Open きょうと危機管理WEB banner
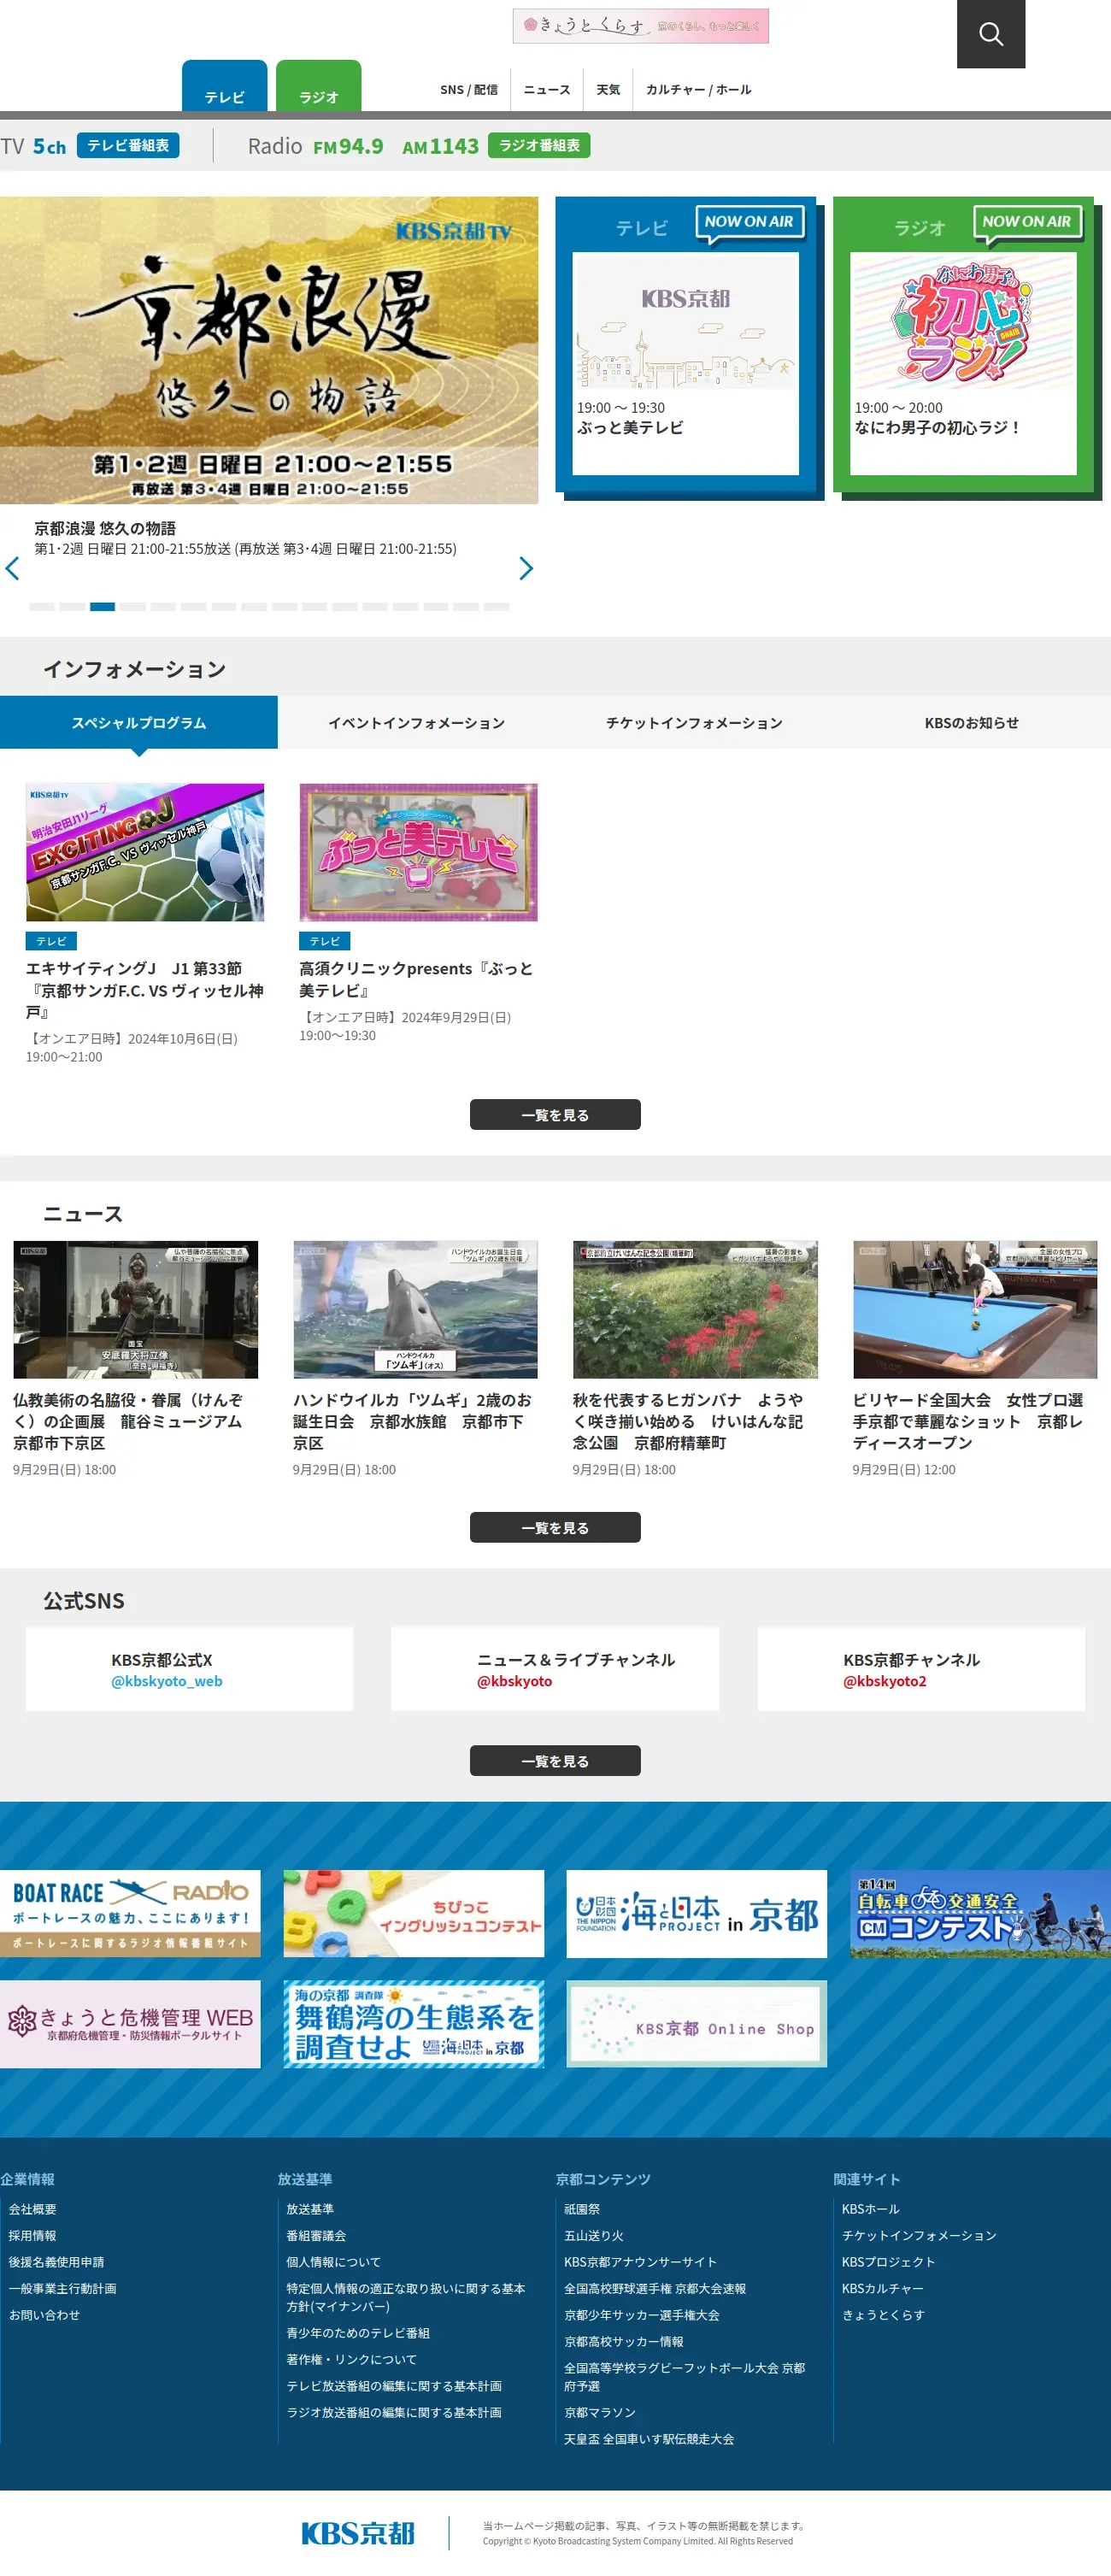This screenshot has height=2576, width=1111. click(130, 2024)
